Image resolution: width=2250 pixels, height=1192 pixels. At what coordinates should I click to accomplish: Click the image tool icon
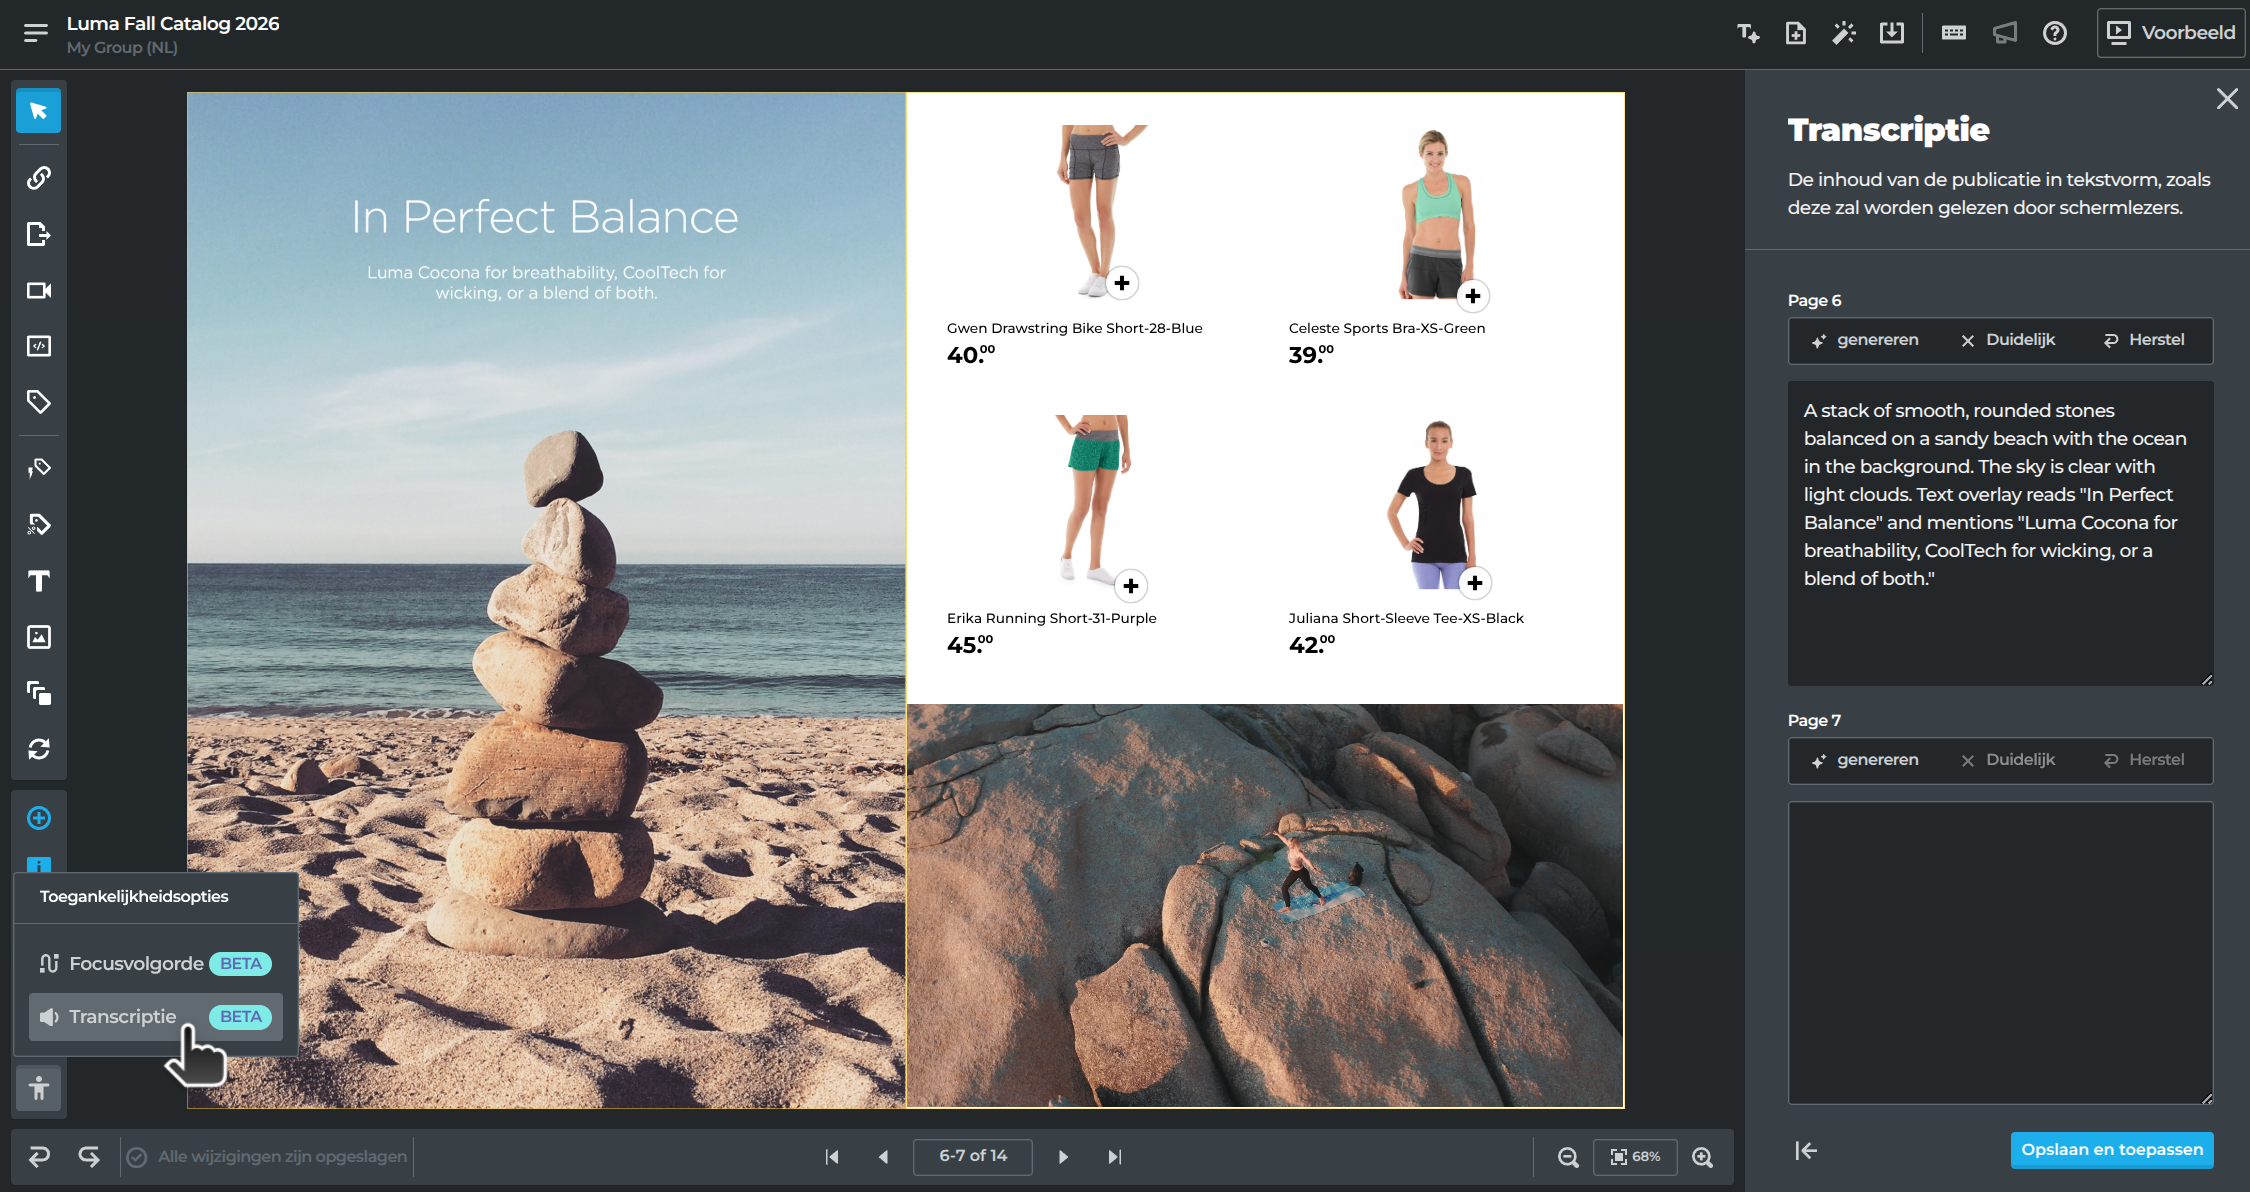(x=38, y=637)
